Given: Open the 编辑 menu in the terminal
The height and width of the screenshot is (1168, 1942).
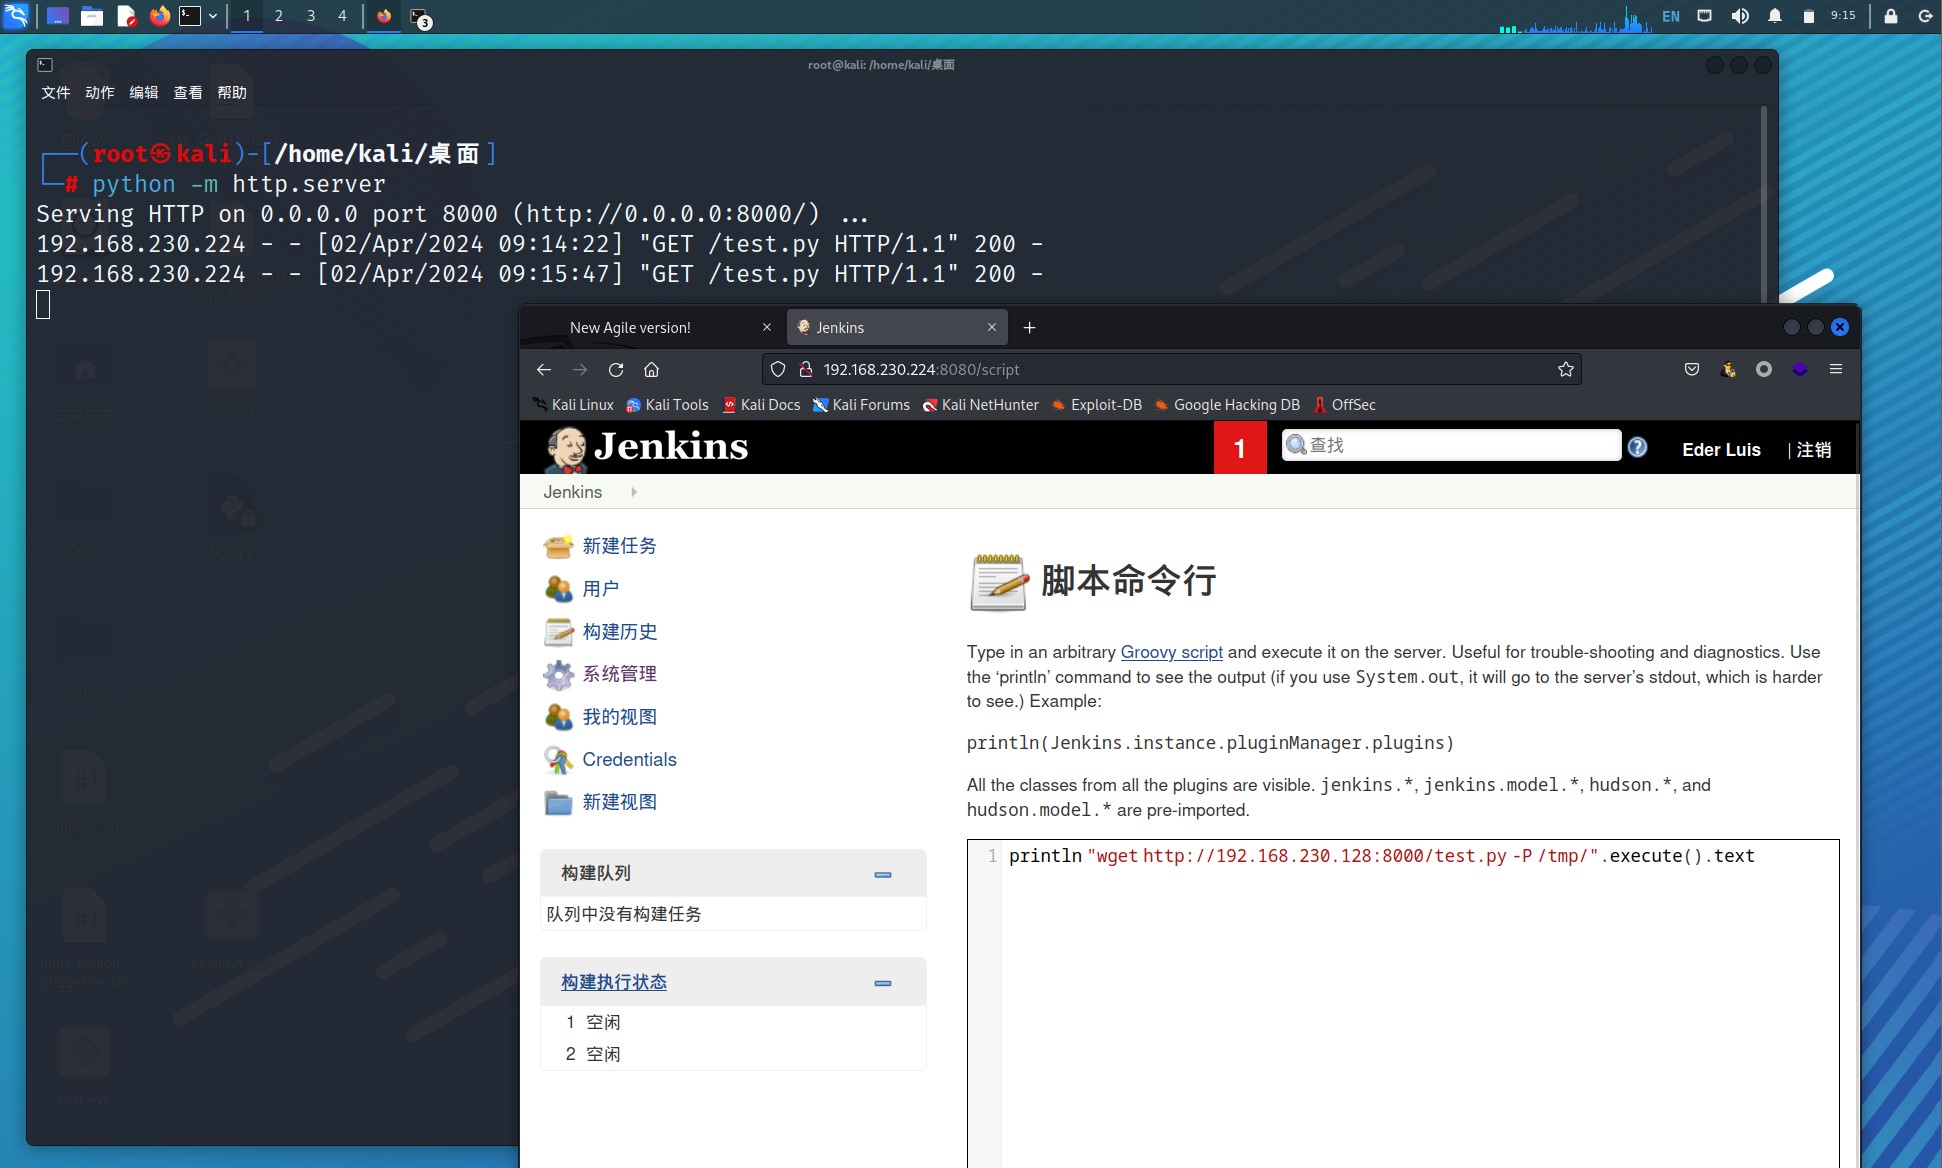Looking at the screenshot, I should [143, 92].
